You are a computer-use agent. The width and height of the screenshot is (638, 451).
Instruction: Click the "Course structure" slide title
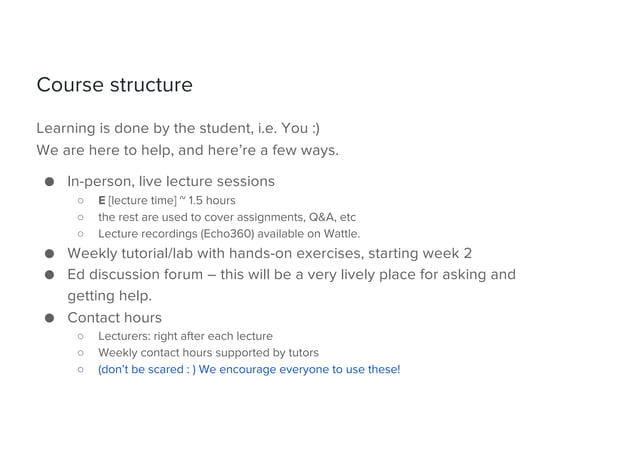pos(114,85)
